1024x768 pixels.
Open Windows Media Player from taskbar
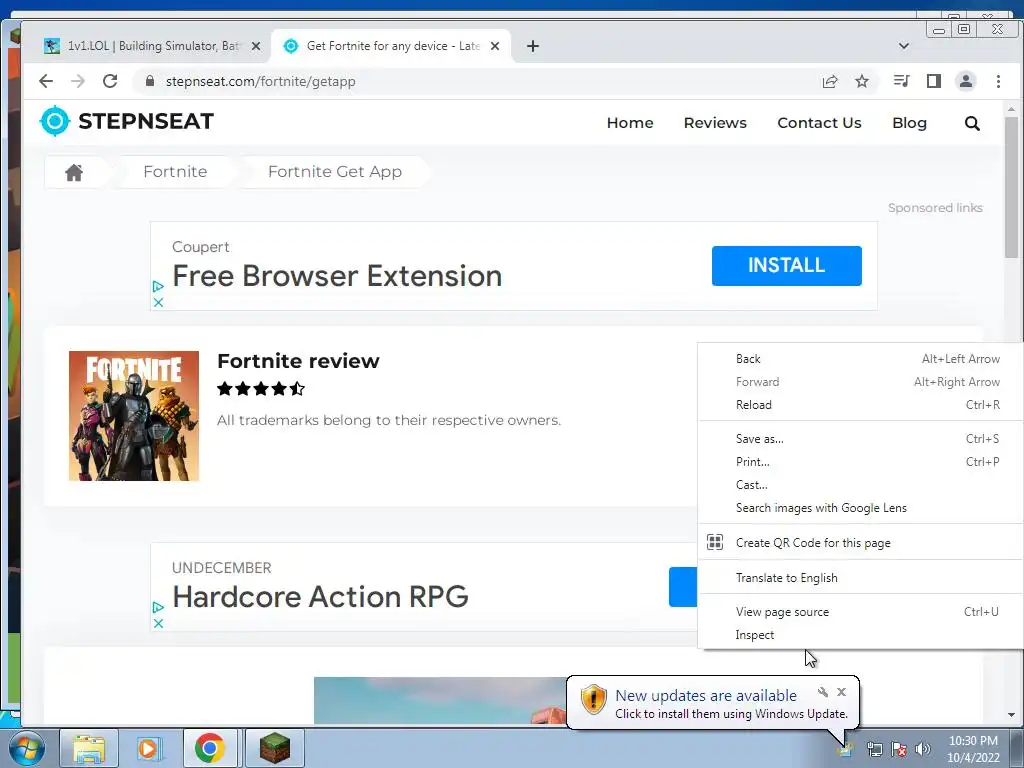click(148, 748)
